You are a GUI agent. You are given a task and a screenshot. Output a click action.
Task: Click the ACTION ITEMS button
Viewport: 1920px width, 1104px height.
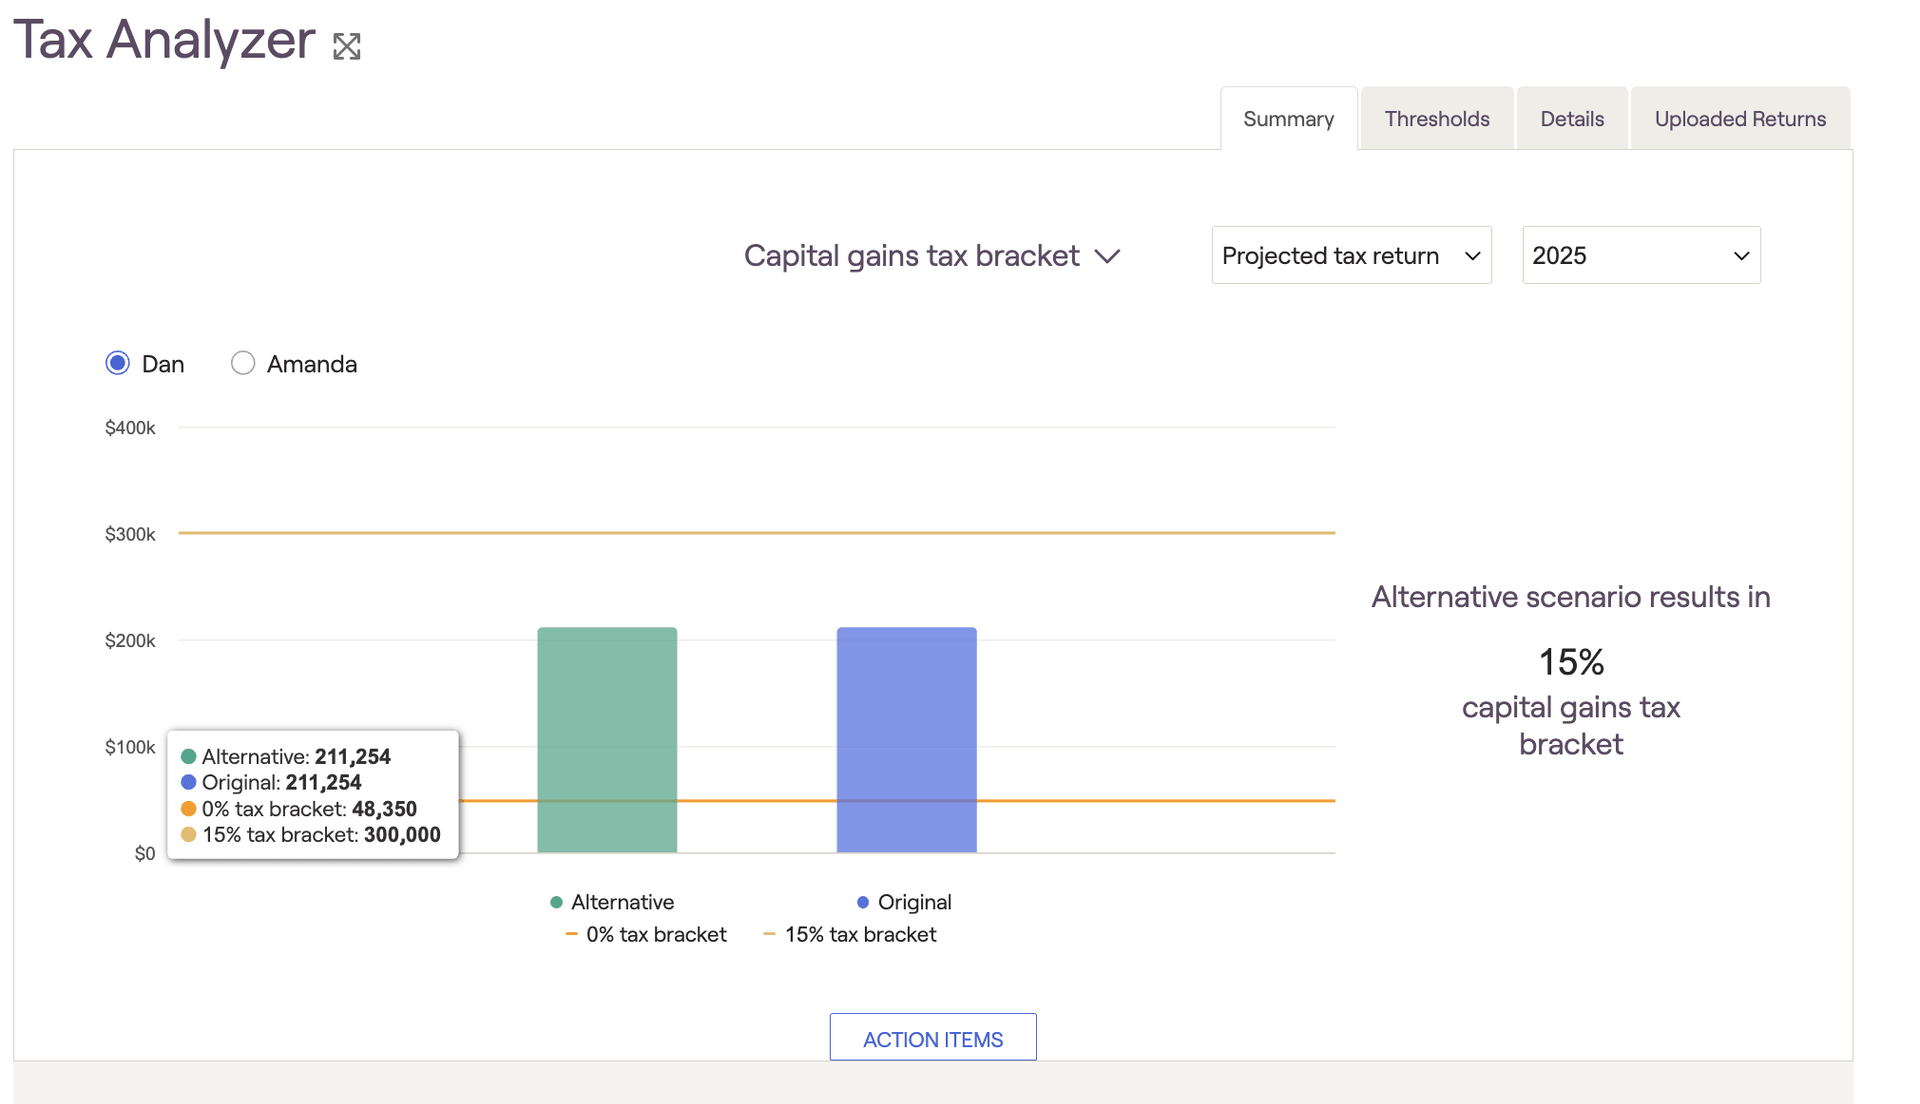coord(933,1038)
